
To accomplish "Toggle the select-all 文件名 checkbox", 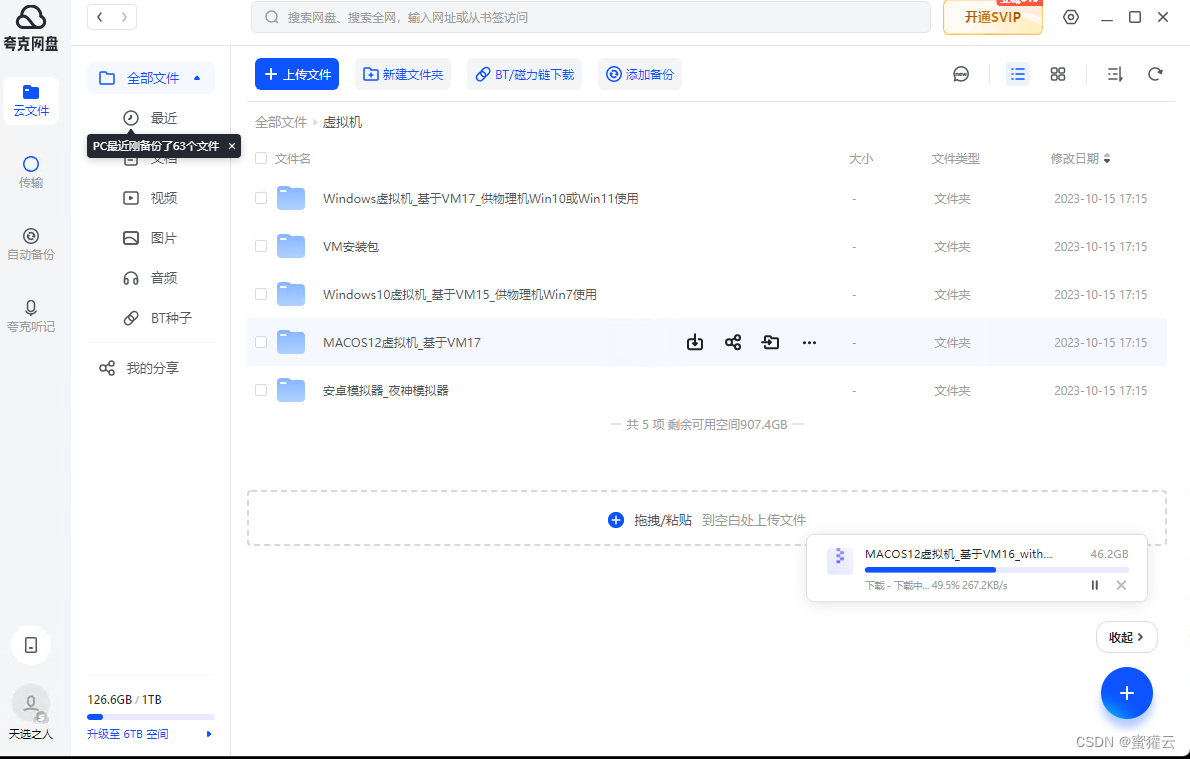I will coord(261,158).
